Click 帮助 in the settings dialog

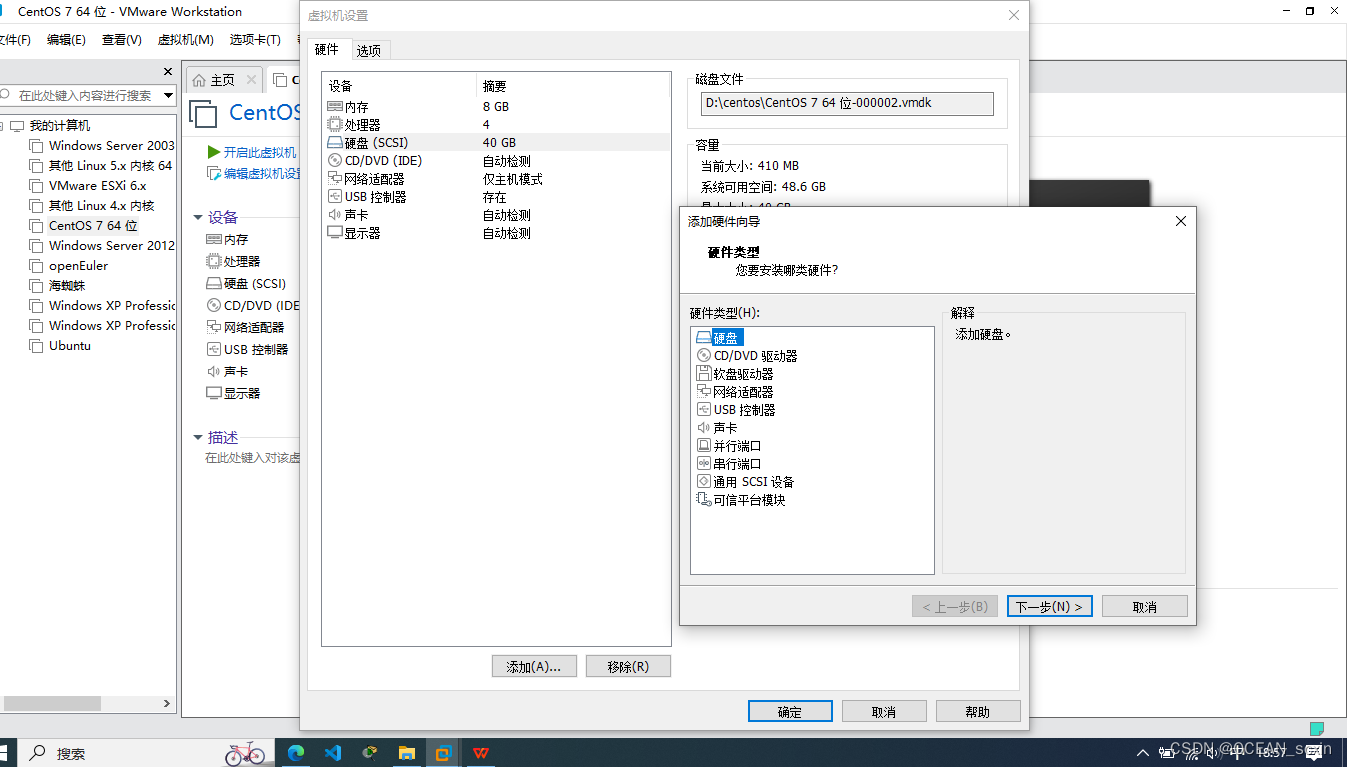(978, 711)
